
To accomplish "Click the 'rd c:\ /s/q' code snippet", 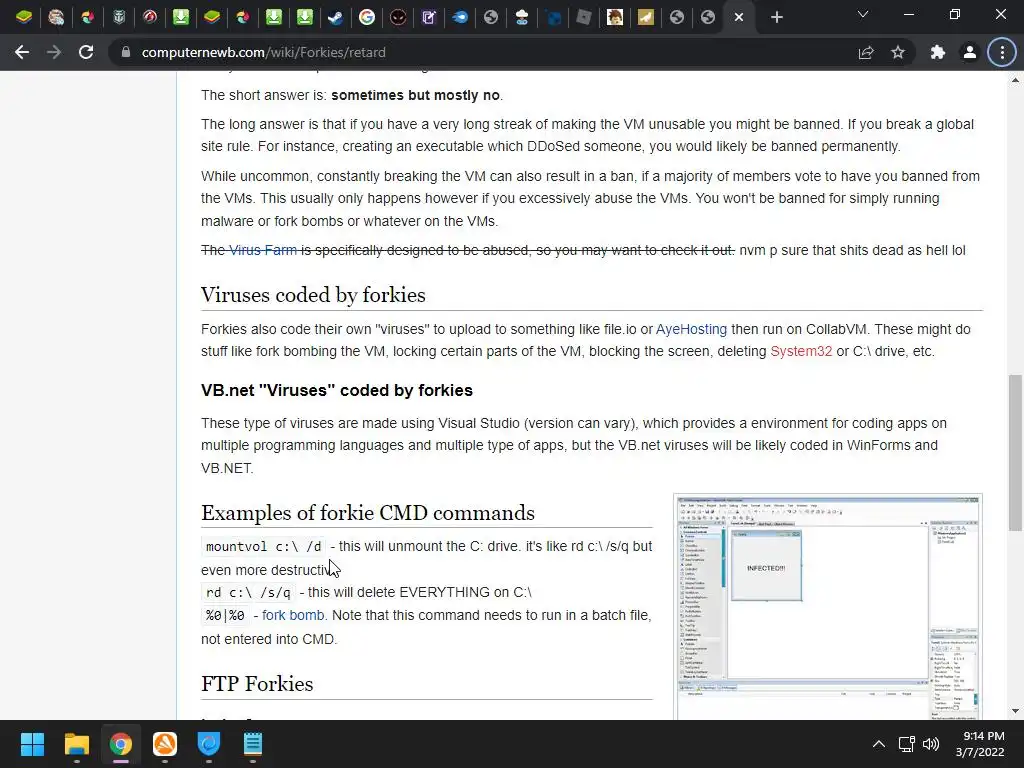I will coord(248,592).
